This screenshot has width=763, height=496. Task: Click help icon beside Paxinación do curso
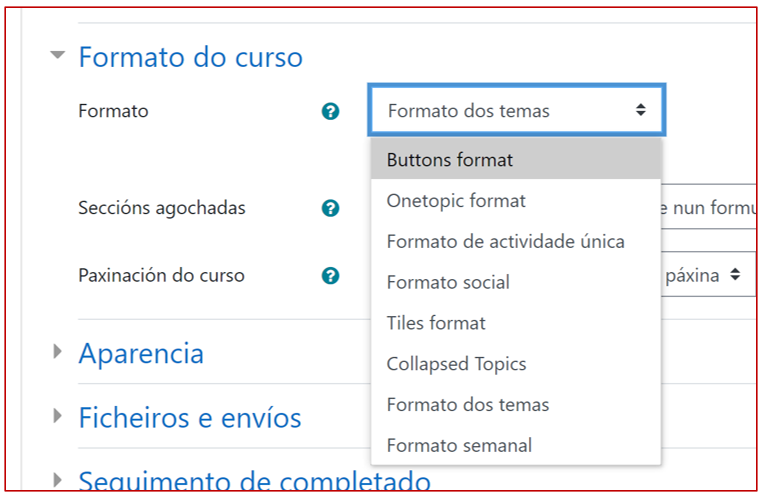pyautogui.click(x=331, y=276)
